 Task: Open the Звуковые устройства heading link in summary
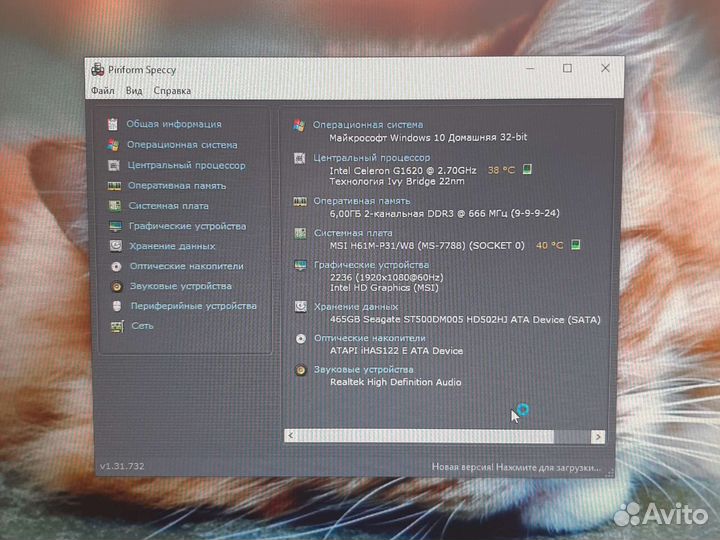[x=364, y=369]
